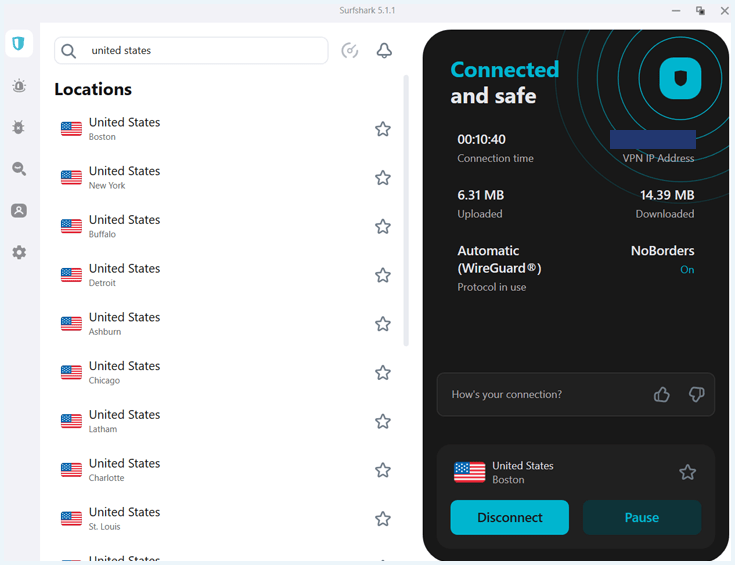Click the united states search field
Image resolution: width=735 pixels, height=565 pixels.
(x=191, y=51)
